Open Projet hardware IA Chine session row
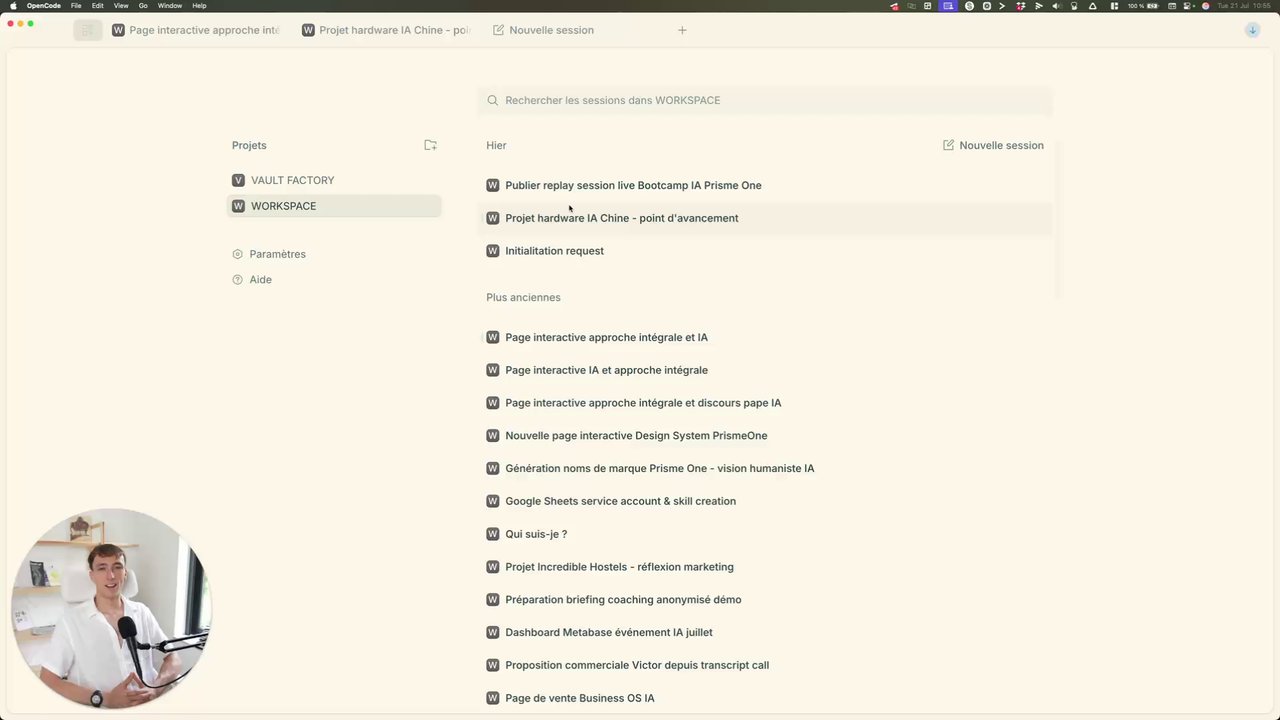 pos(765,218)
